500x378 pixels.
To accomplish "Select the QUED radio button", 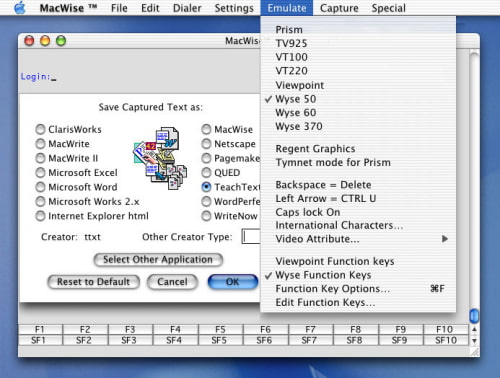I will click(x=206, y=173).
